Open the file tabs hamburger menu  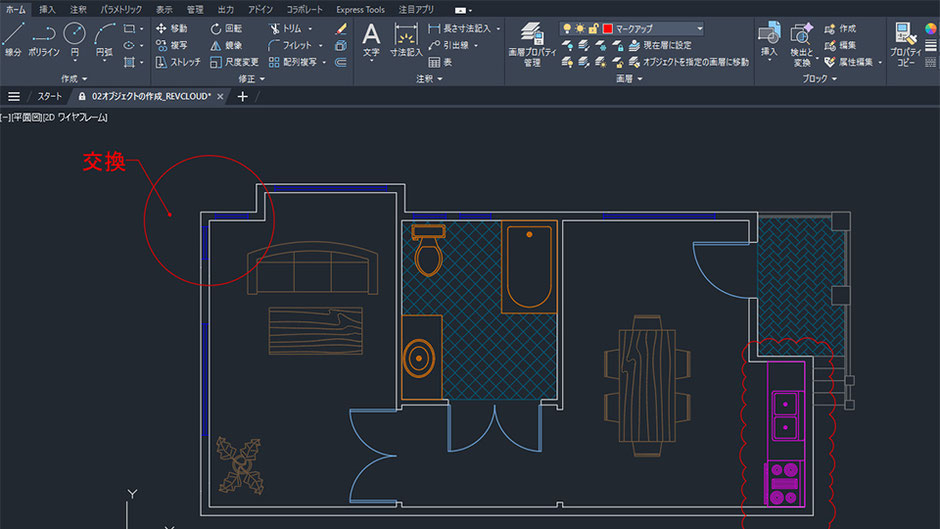point(13,96)
